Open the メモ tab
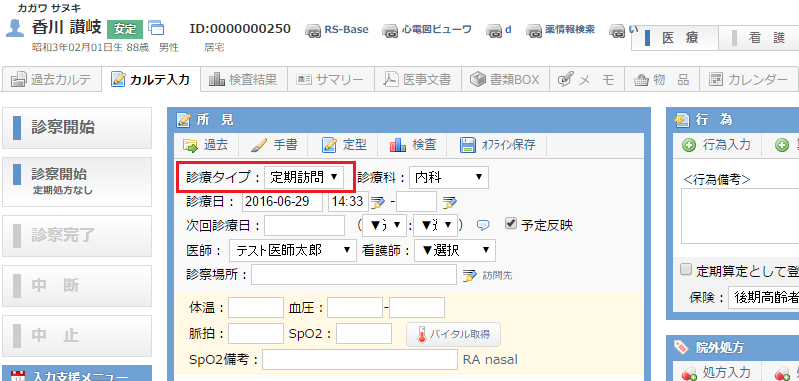The width and height of the screenshot is (799, 381). pos(587,79)
